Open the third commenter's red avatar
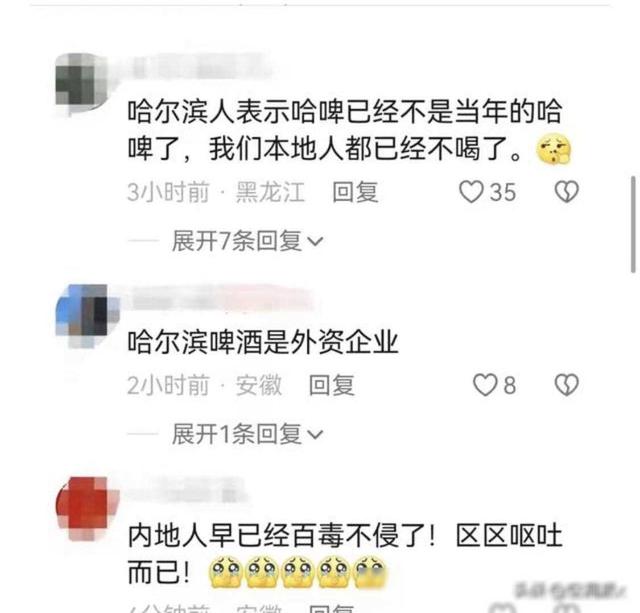Viewport: 640px width, 613px height. (x=86, y=506)
